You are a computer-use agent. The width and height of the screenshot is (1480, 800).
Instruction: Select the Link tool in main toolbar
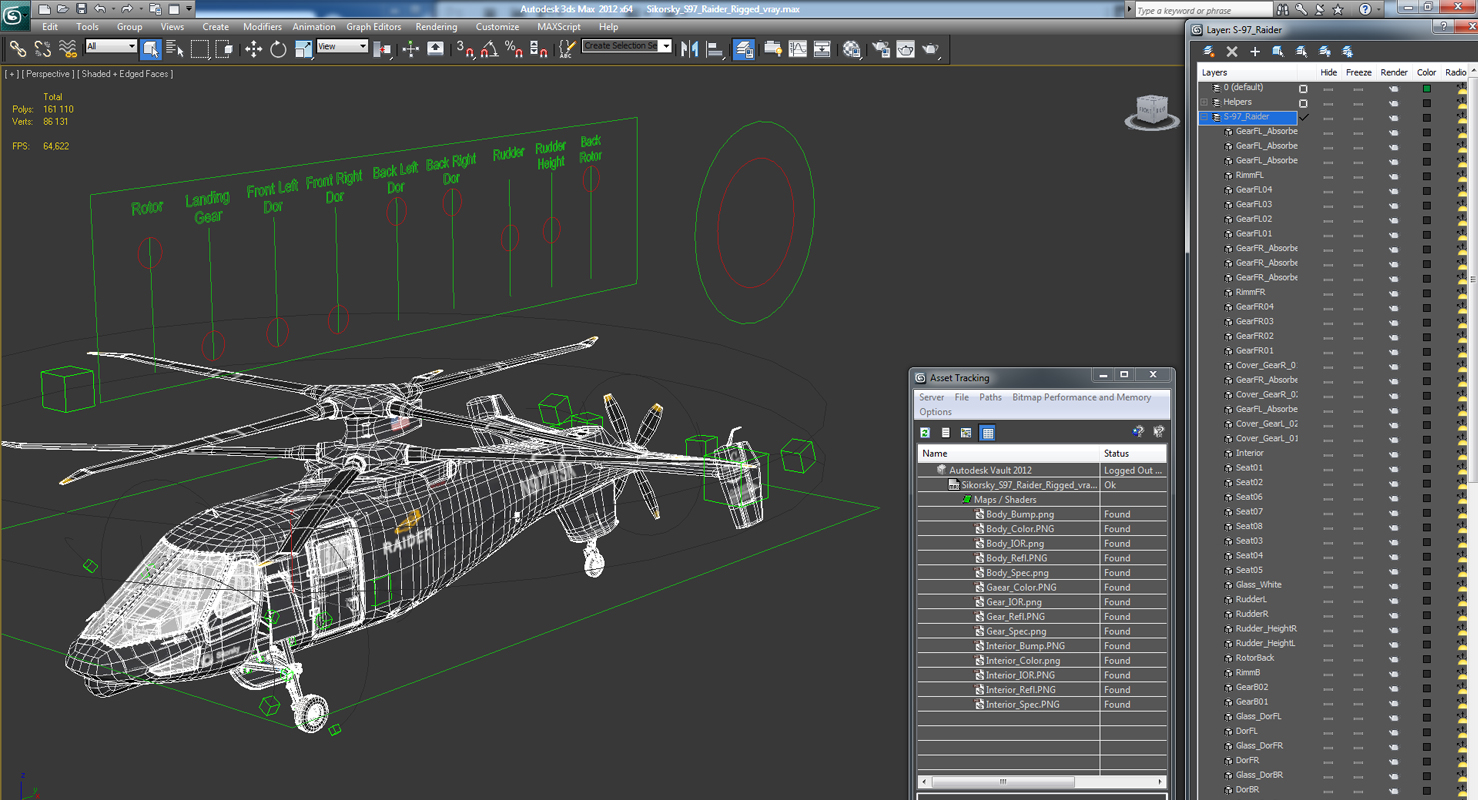(x=18, y=48)
